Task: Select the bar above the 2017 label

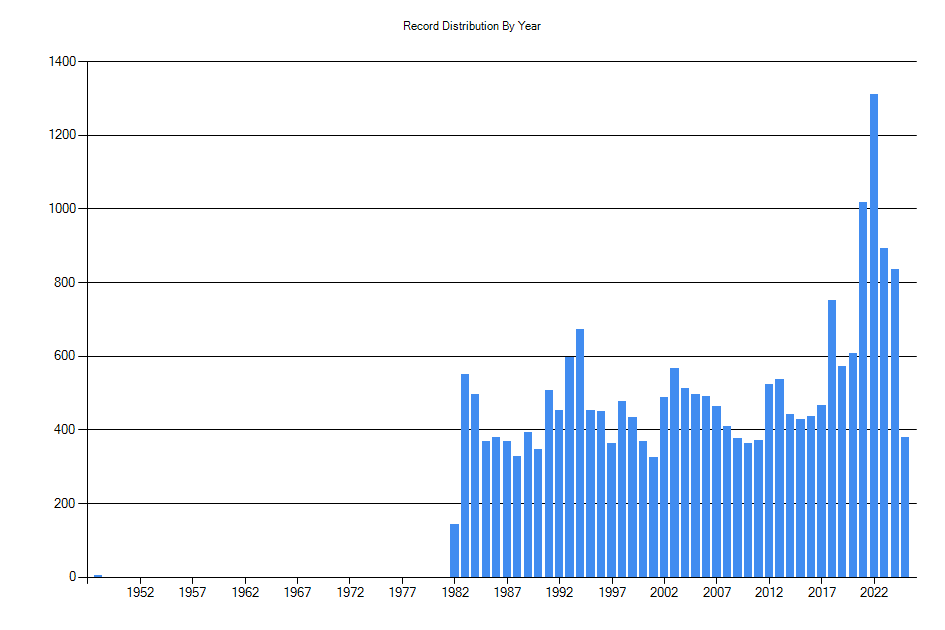Action: tap(821, 491)
